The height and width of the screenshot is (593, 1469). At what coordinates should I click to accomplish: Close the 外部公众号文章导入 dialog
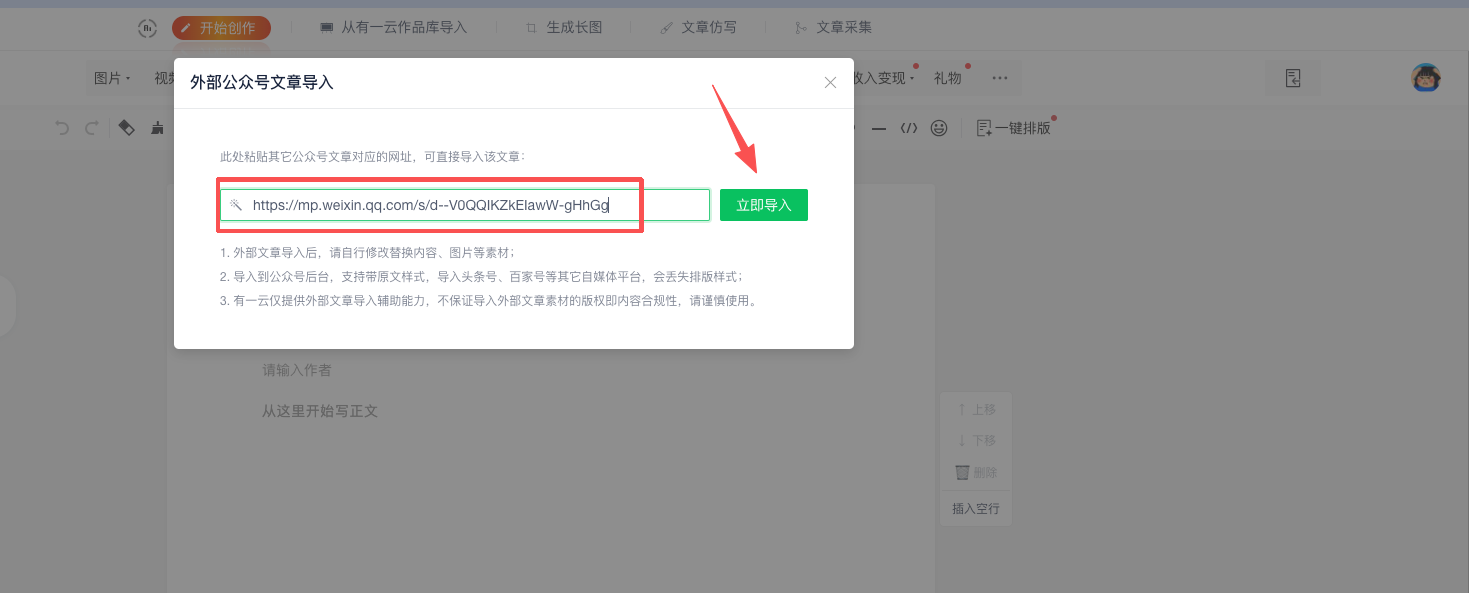[x=830, y=83]
